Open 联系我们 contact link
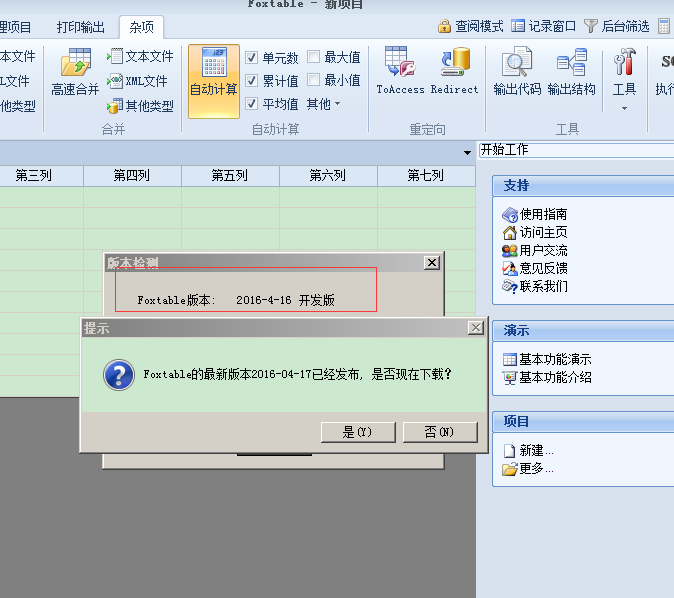This screenshot has height=598, width=674. 535,286
